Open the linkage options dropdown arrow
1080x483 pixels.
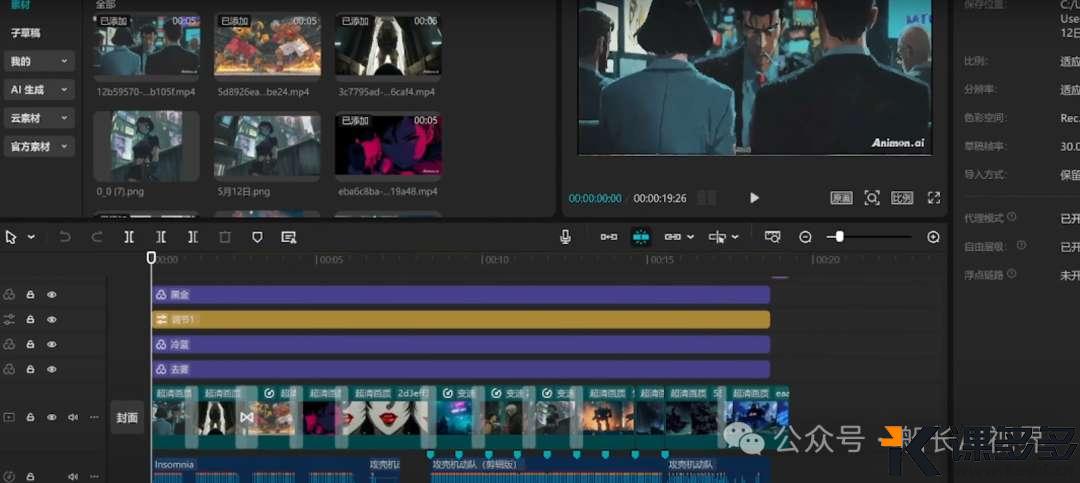click(x=690, y=237)
